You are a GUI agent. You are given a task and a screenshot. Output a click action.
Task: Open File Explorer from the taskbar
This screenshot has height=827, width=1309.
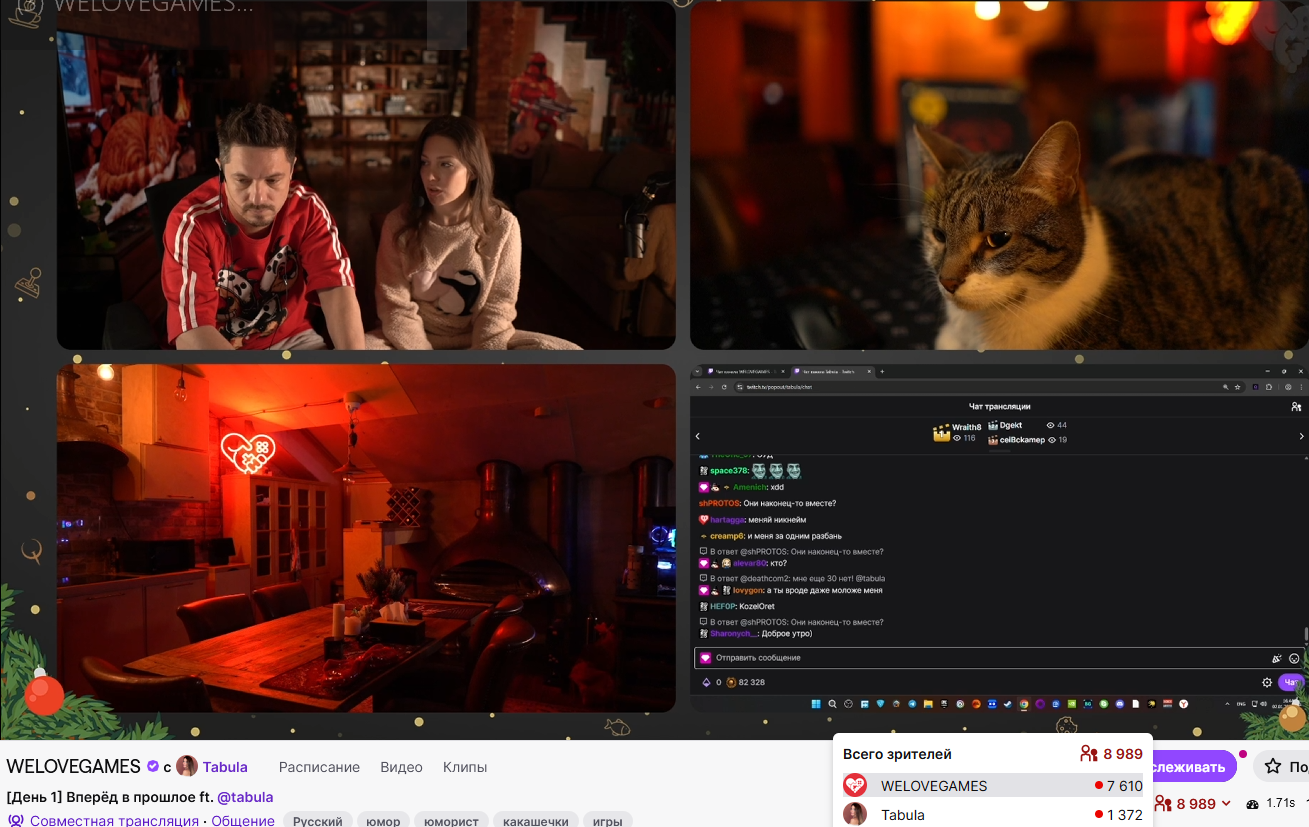pyautogui.click(x=928, y=704)
